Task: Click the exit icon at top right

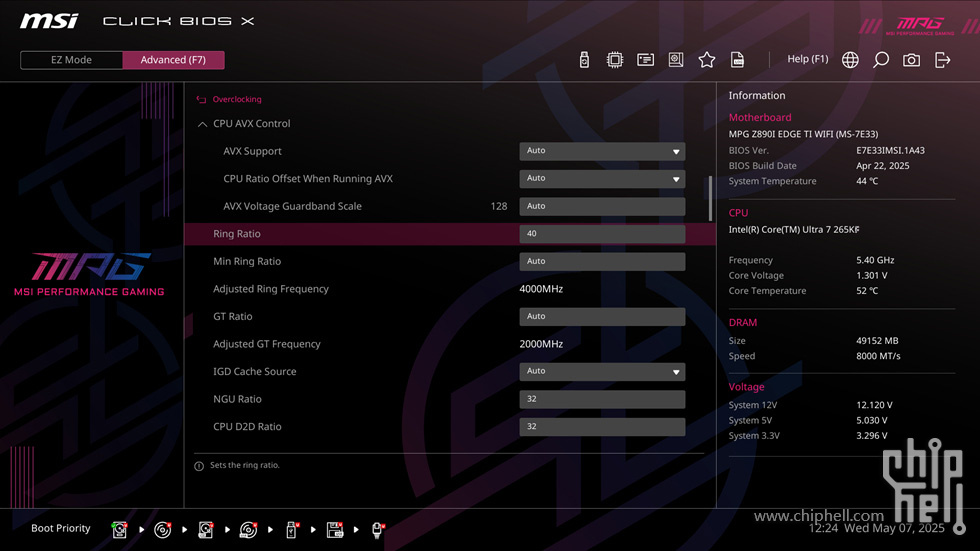Action: [x=942, y=60]
